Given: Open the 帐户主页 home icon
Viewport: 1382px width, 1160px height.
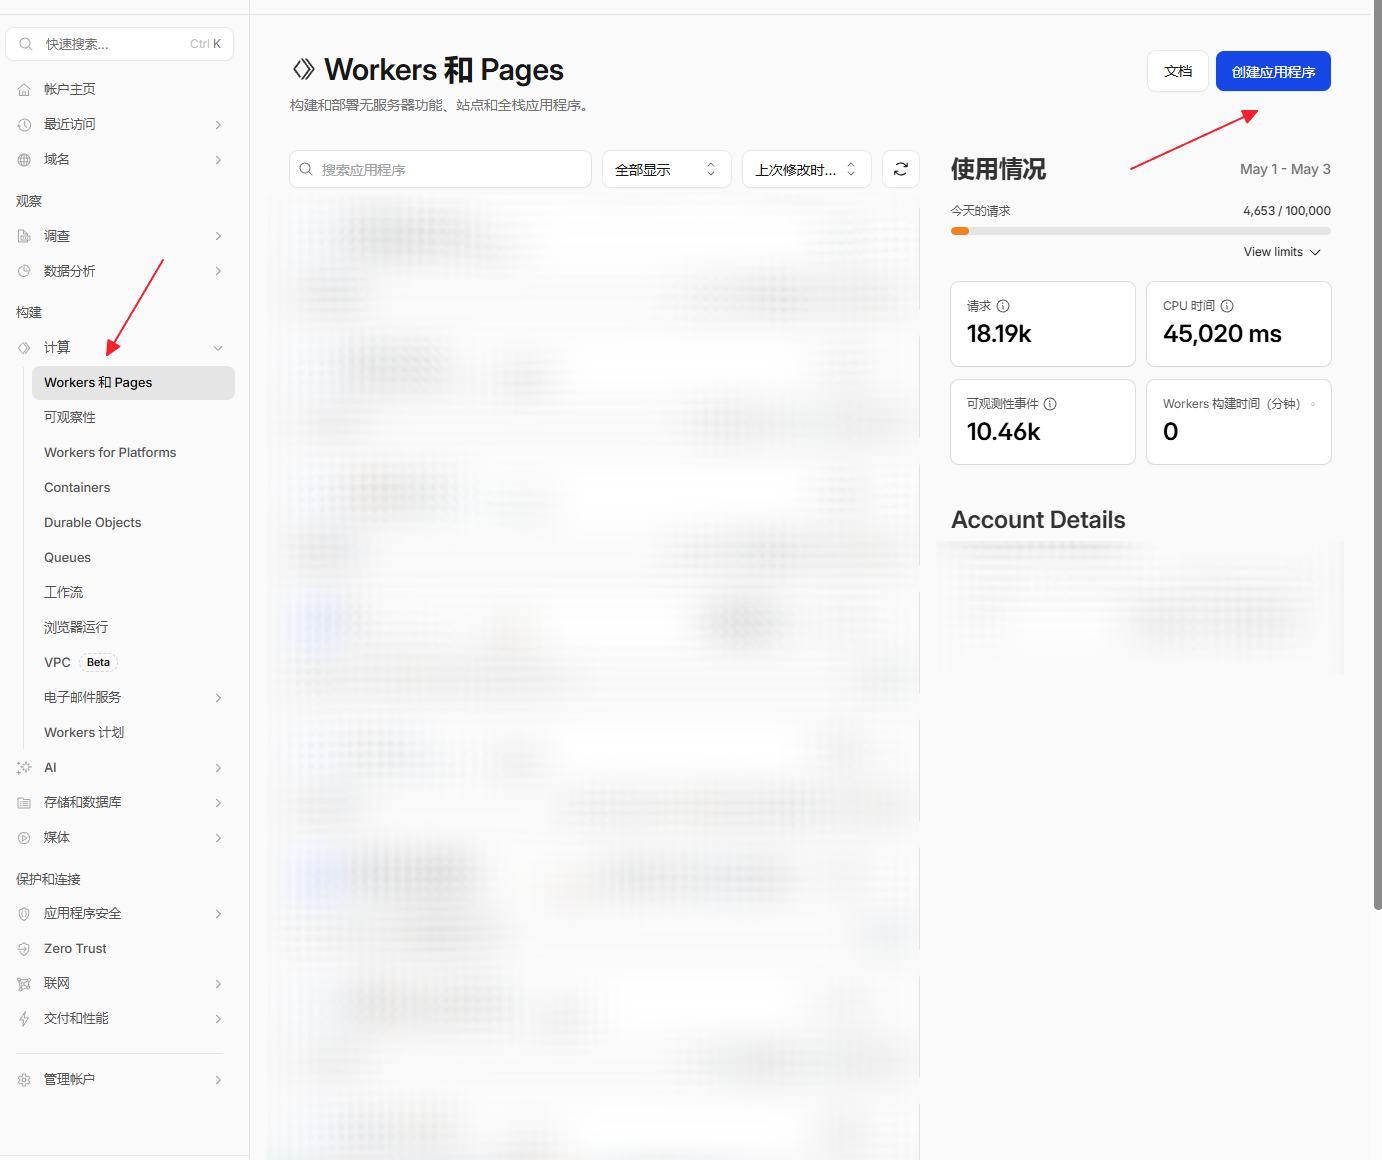Looking at the screenshot, I should (x=24, y=90).
